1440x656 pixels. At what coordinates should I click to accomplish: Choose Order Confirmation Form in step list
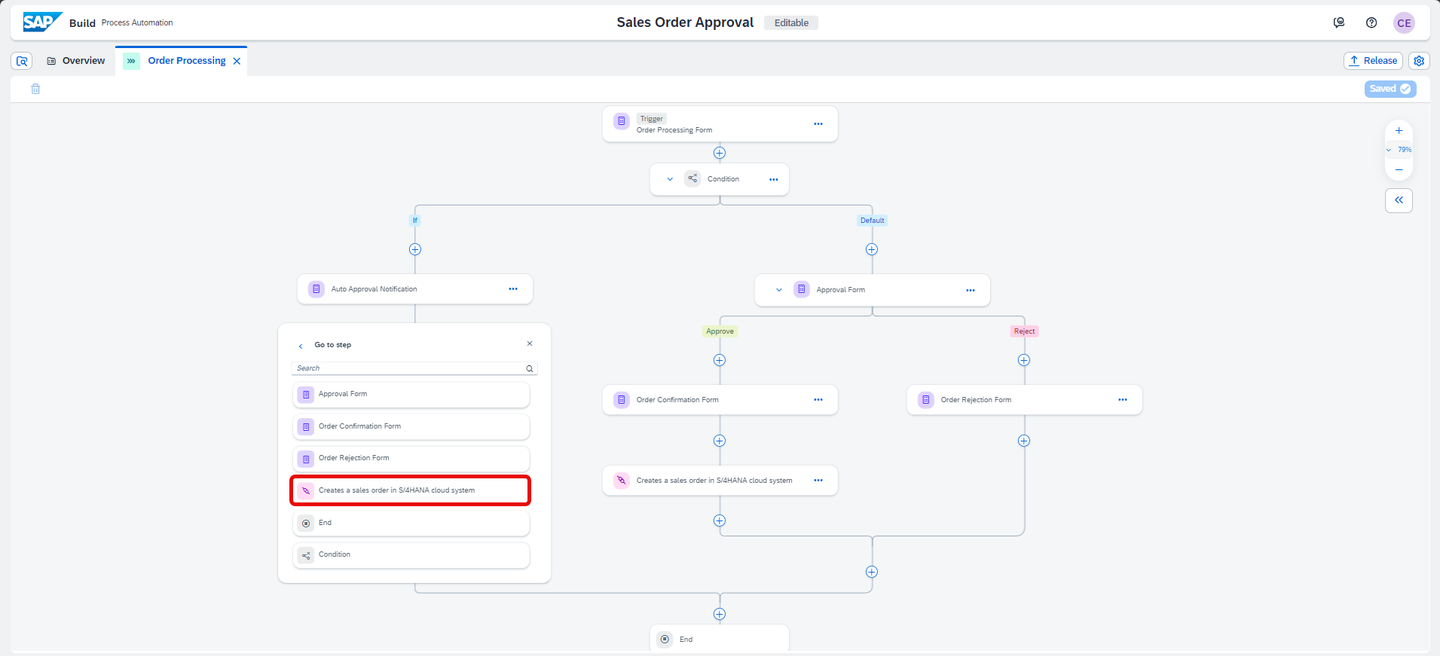coord(411,426)
